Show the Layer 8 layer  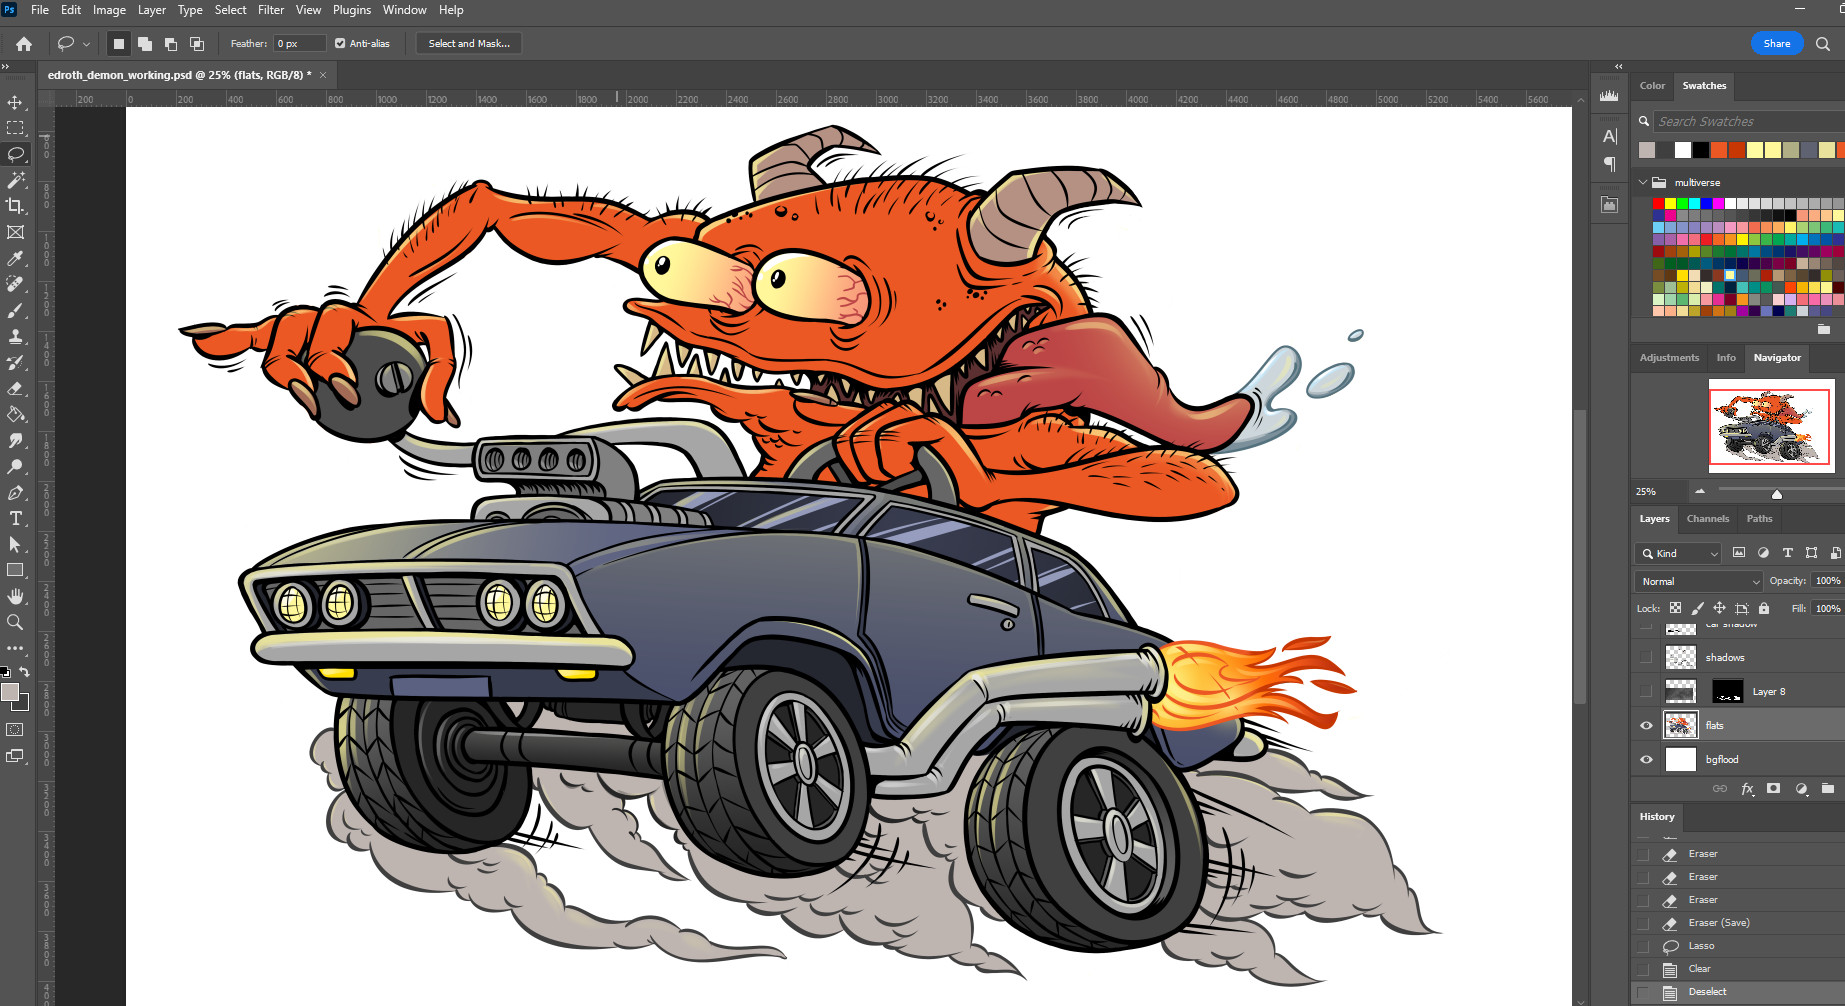coord(1646,692)
